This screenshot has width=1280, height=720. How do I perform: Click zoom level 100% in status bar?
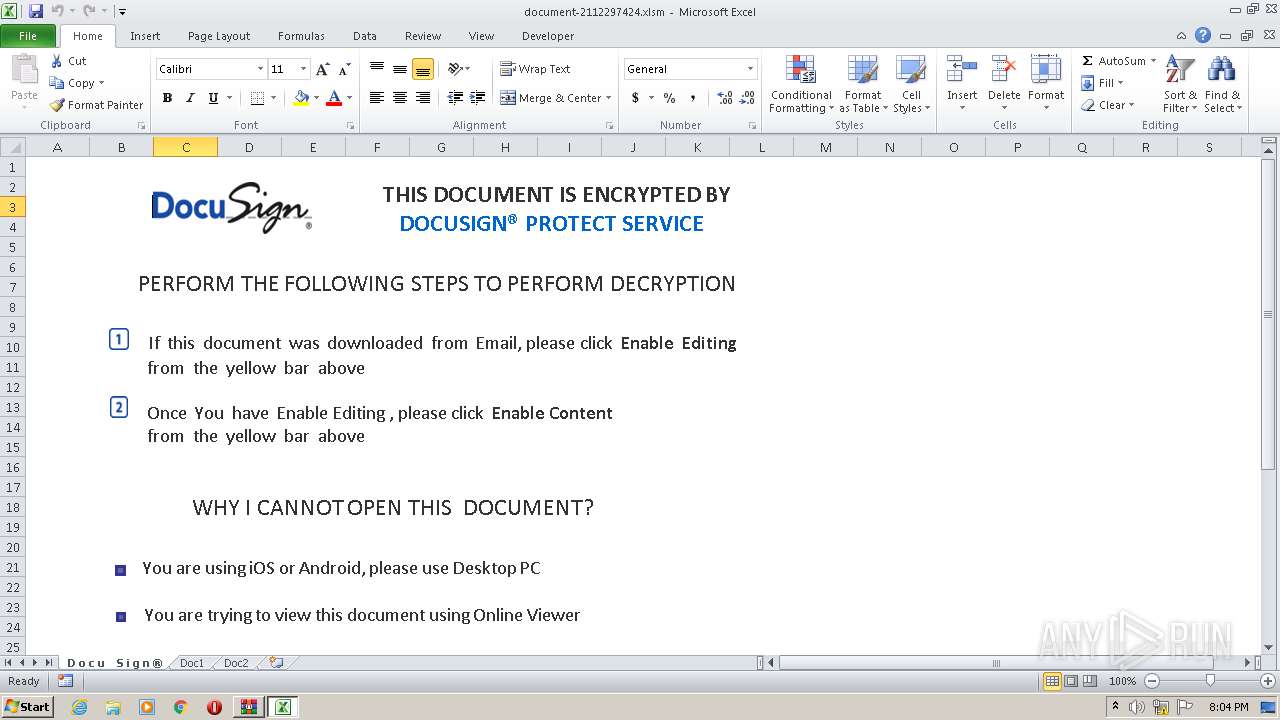(1122, 681)
